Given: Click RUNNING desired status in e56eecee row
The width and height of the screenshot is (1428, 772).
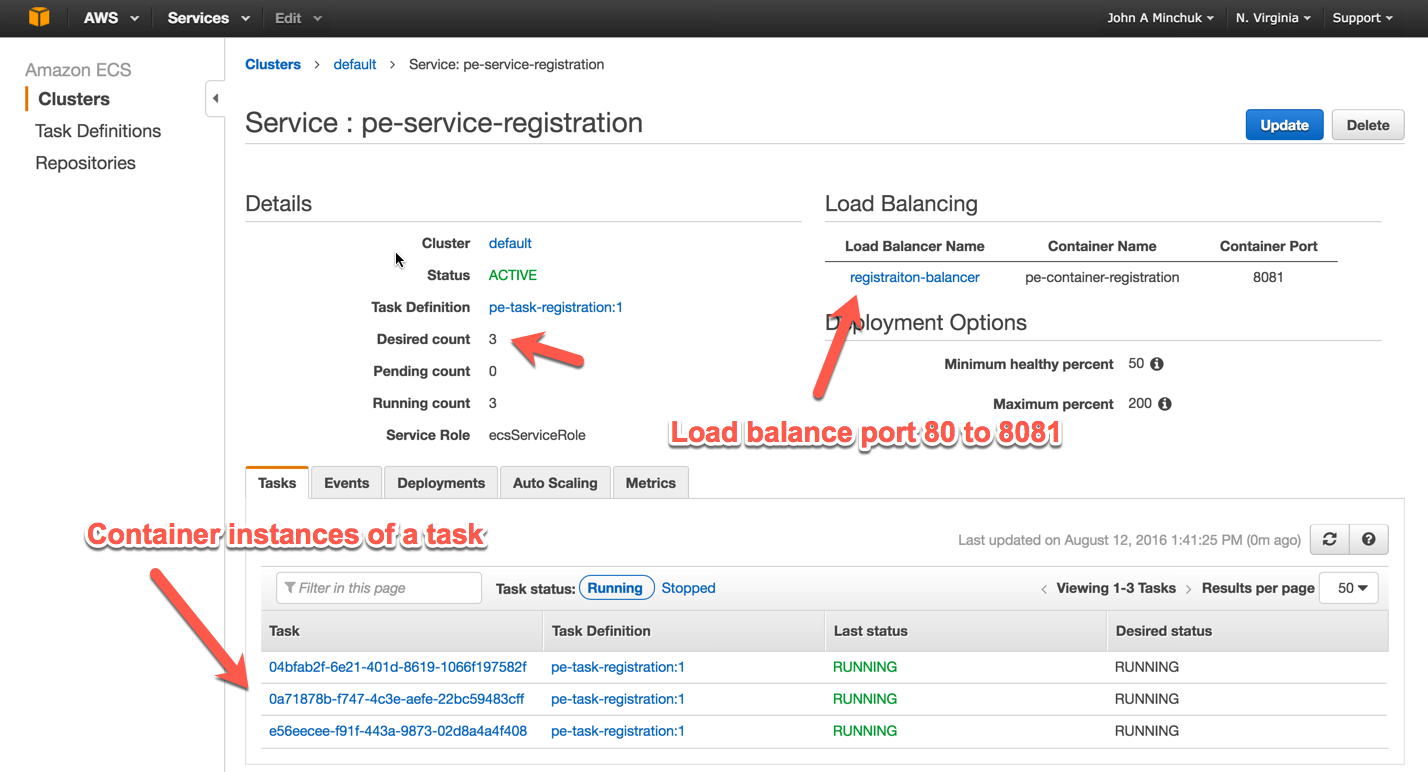Looking at the screenshot, I should pos(1147,731).
